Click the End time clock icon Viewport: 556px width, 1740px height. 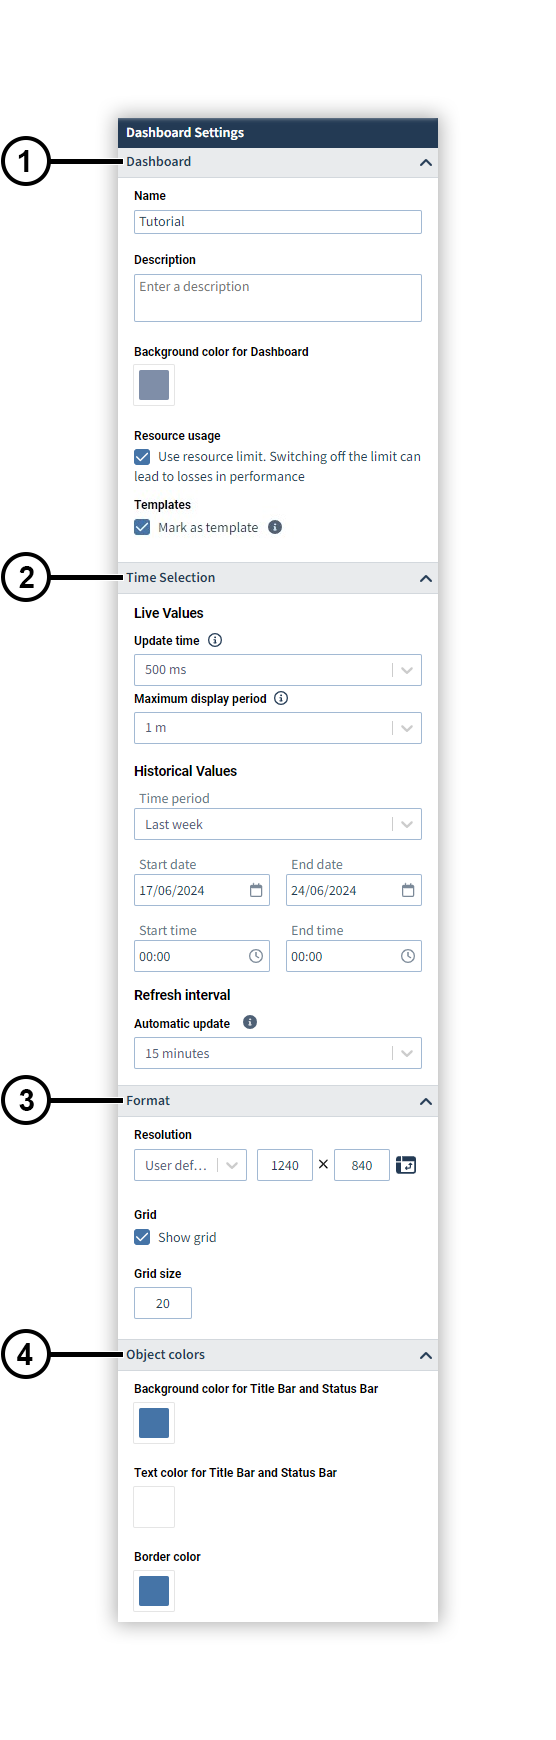(x=408, y=956)
